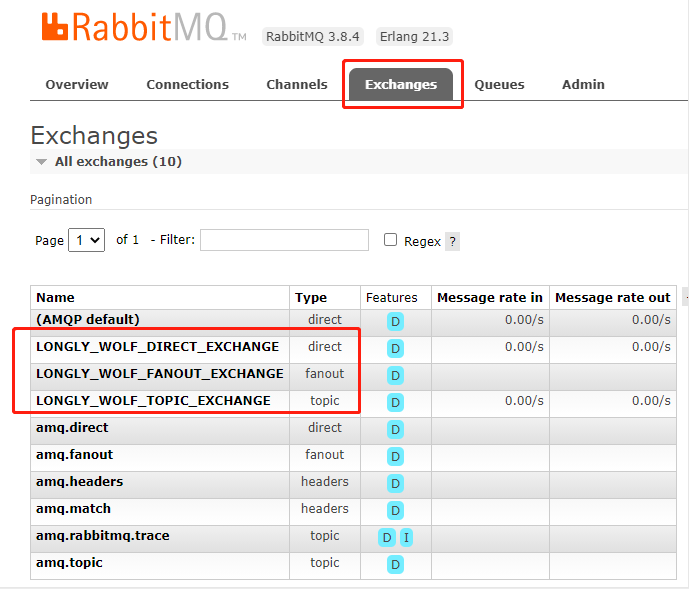Click the D badge in amq.headers row
Image resolution: width=689 pixels, height=589 pixels.
tap(395, 484)
